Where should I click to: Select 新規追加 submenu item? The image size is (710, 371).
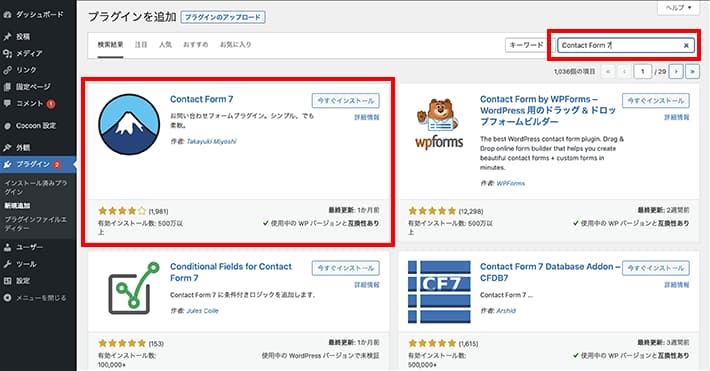click(x=17, y=206)
